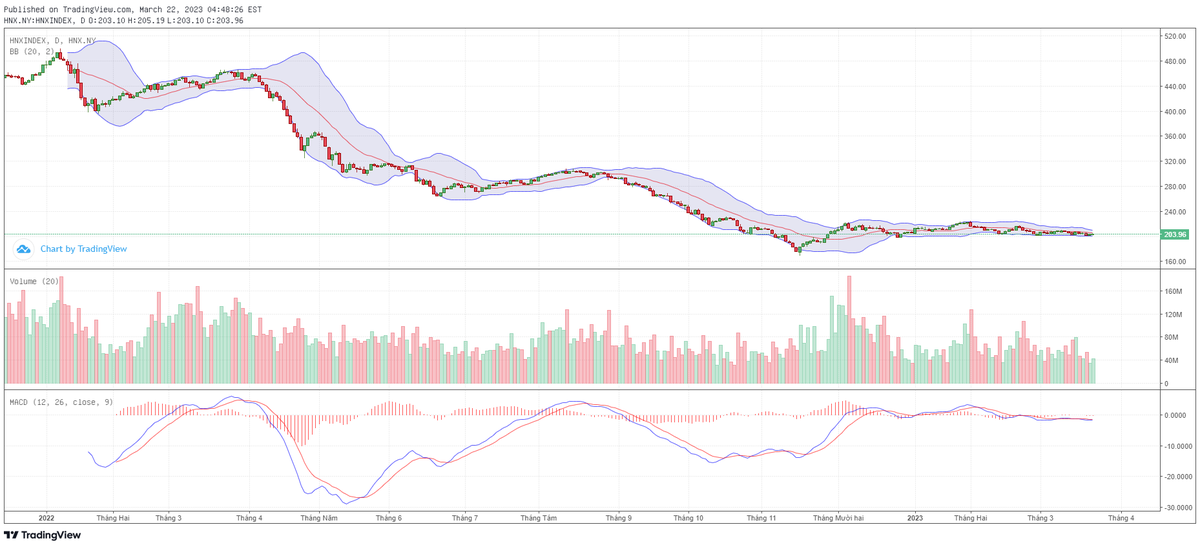This screenshot has width=1200, height=547.
Task: Select the Volume (20) indicator legend
Action: coord(35,282)
